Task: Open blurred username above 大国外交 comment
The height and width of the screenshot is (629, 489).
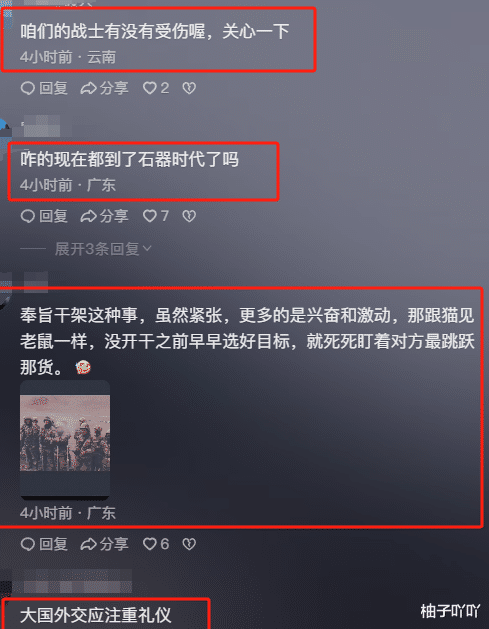Action: [x=76, y=581]
